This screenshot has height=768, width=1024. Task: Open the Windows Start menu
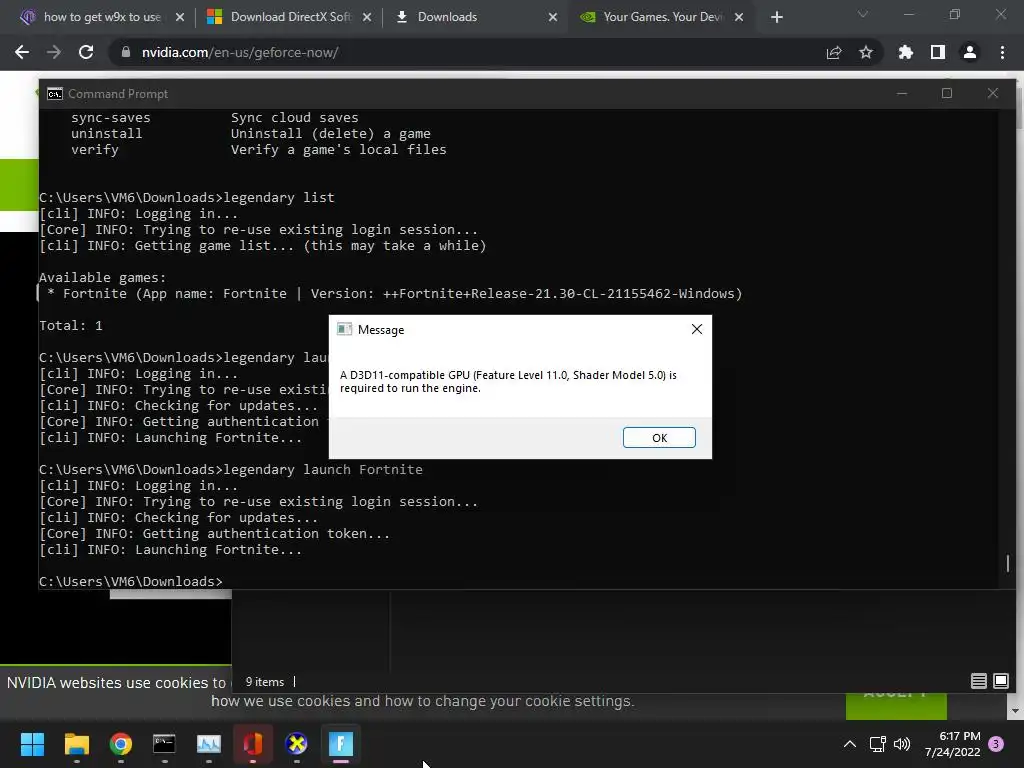[32, 744]
